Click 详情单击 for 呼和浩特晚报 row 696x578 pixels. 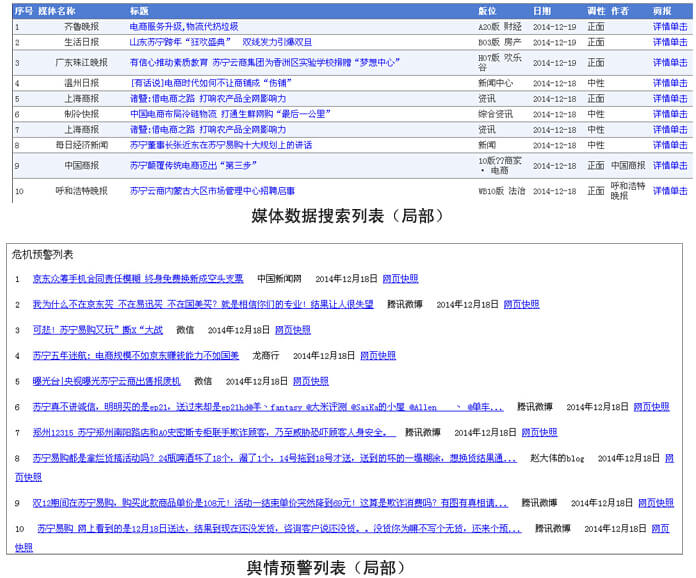pos(670,191)
